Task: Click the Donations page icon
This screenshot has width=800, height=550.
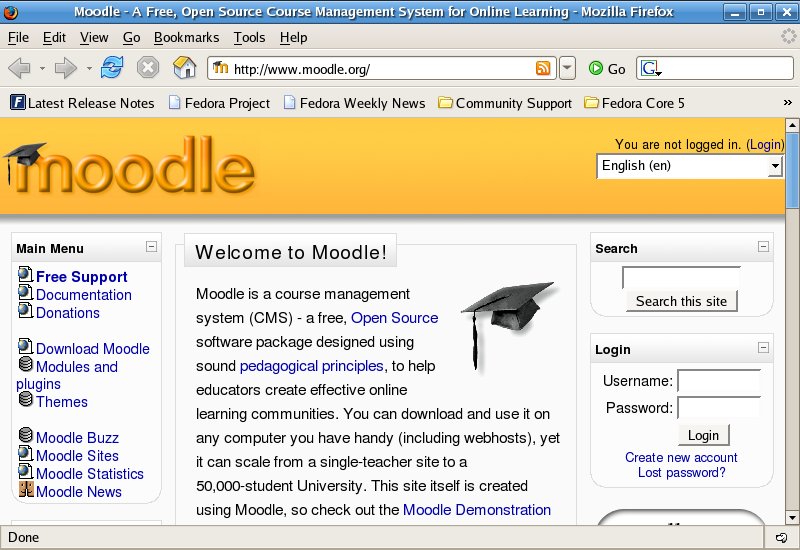Action: (26, 310)
